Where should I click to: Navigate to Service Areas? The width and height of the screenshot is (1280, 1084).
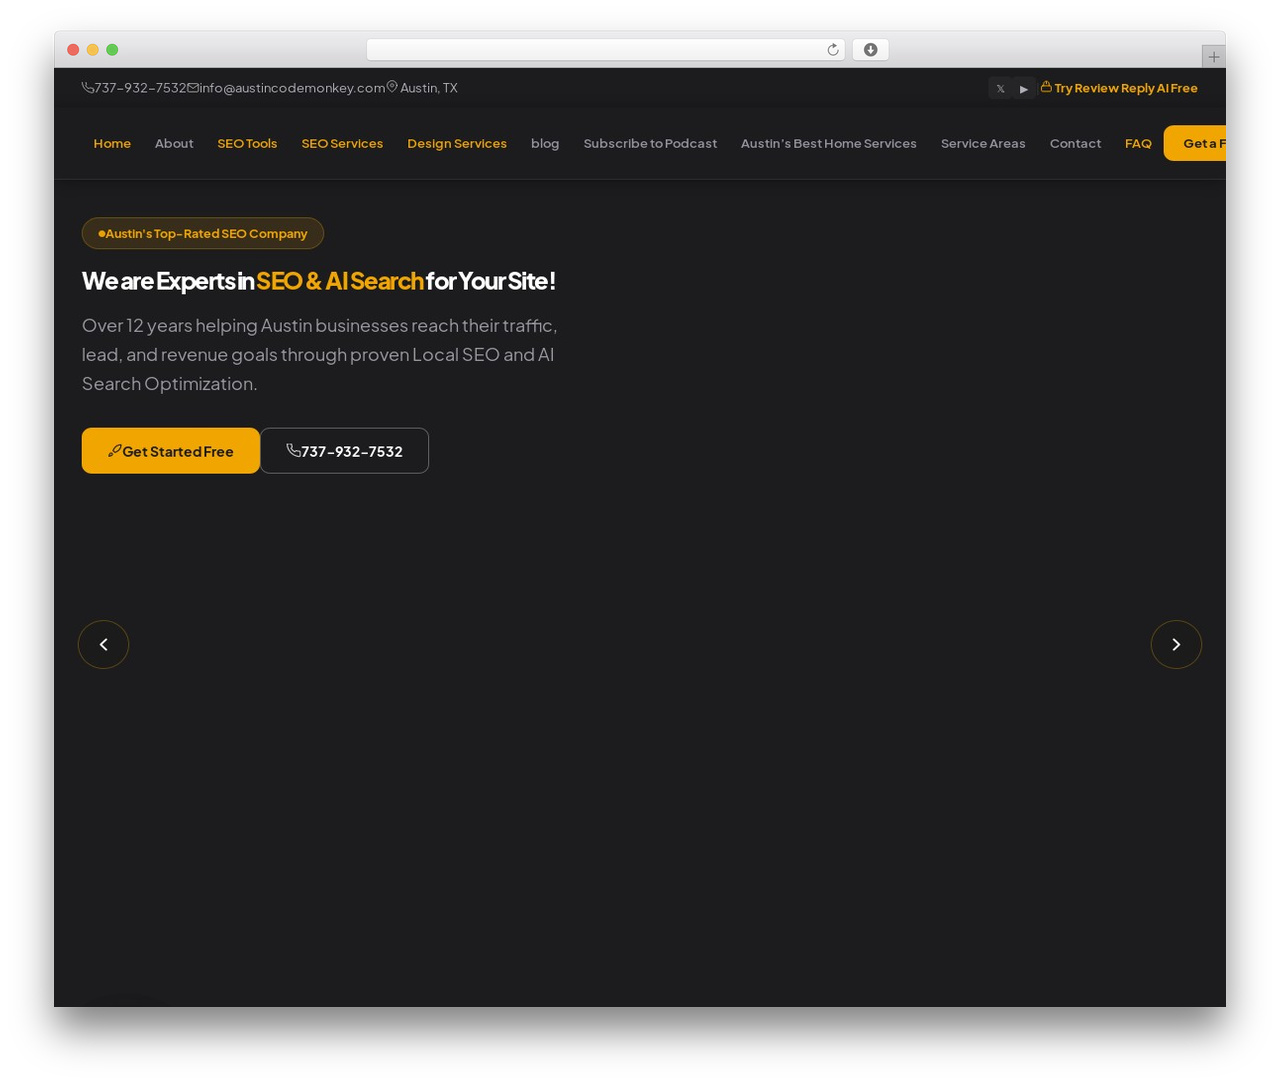(983, 144)
